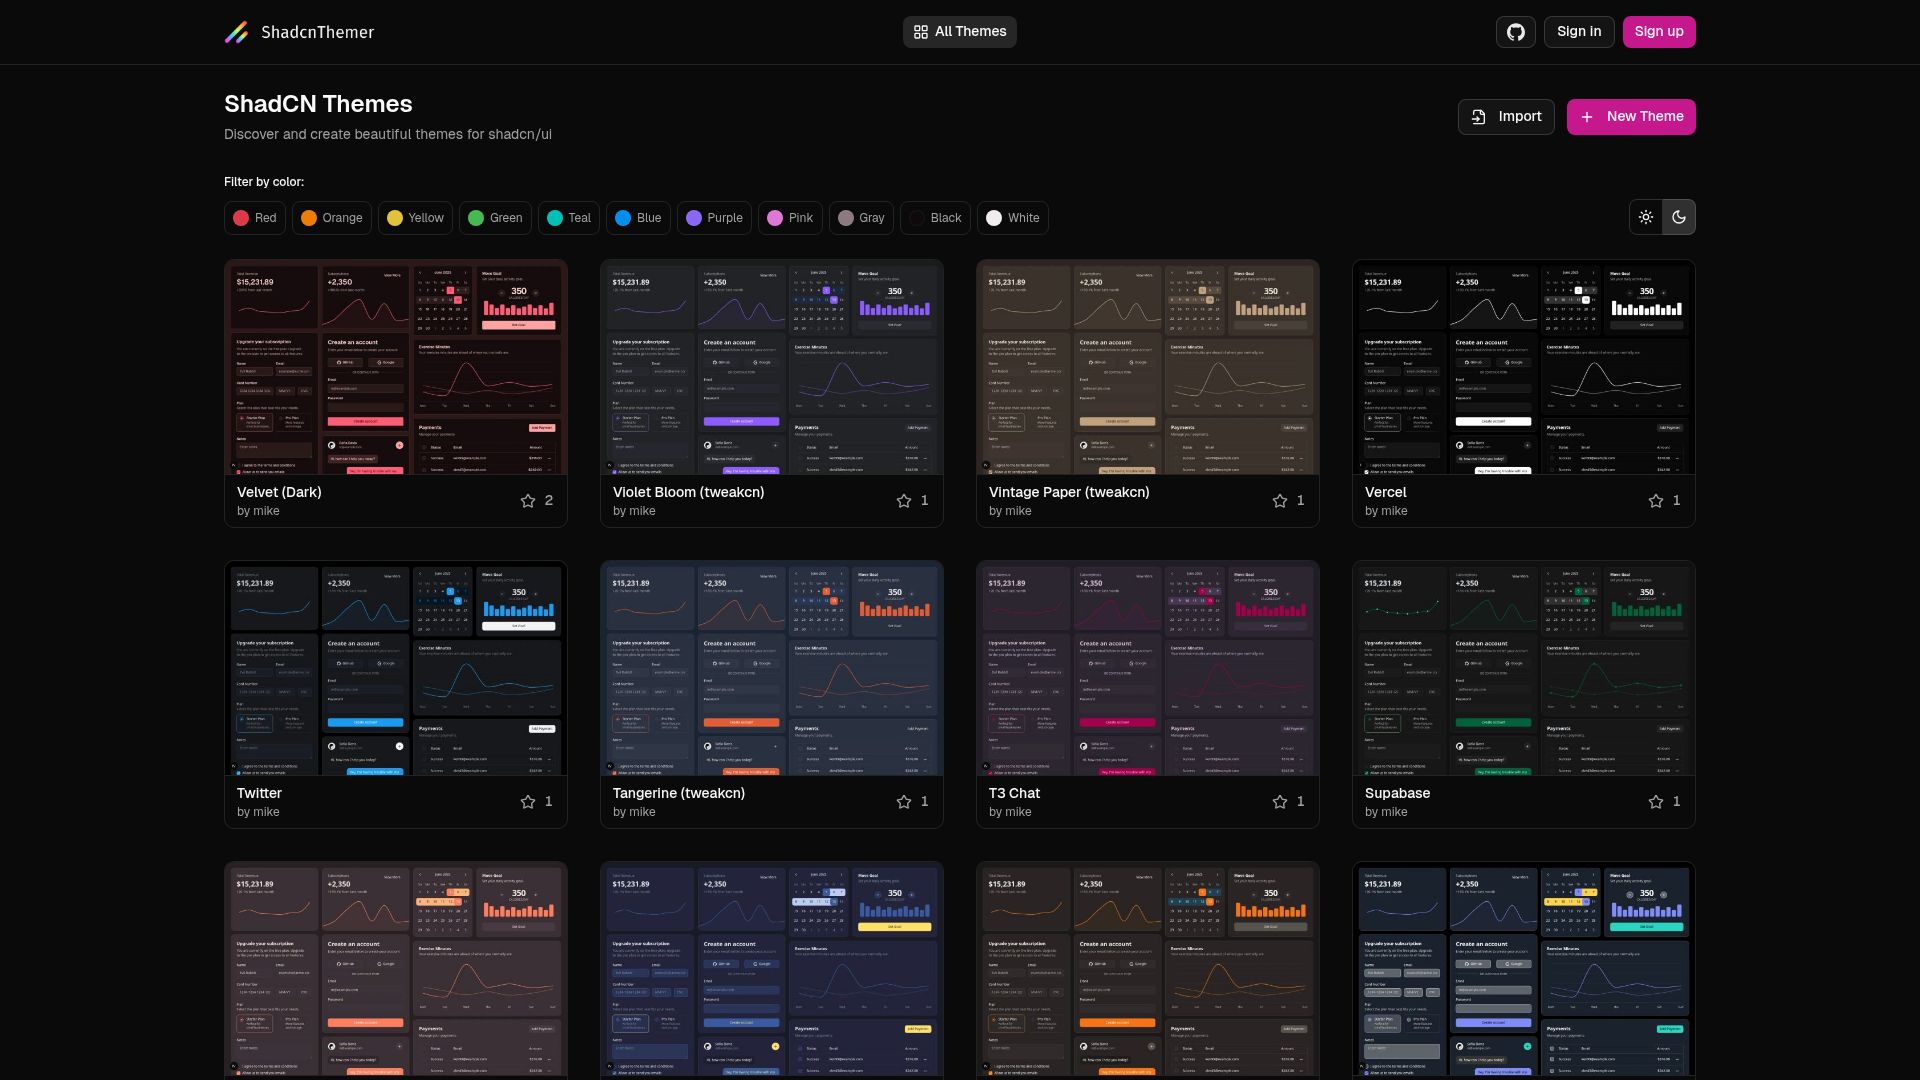Star the T3 Chat theme
1920x1080 pixels.
[x=1280, y=802]
